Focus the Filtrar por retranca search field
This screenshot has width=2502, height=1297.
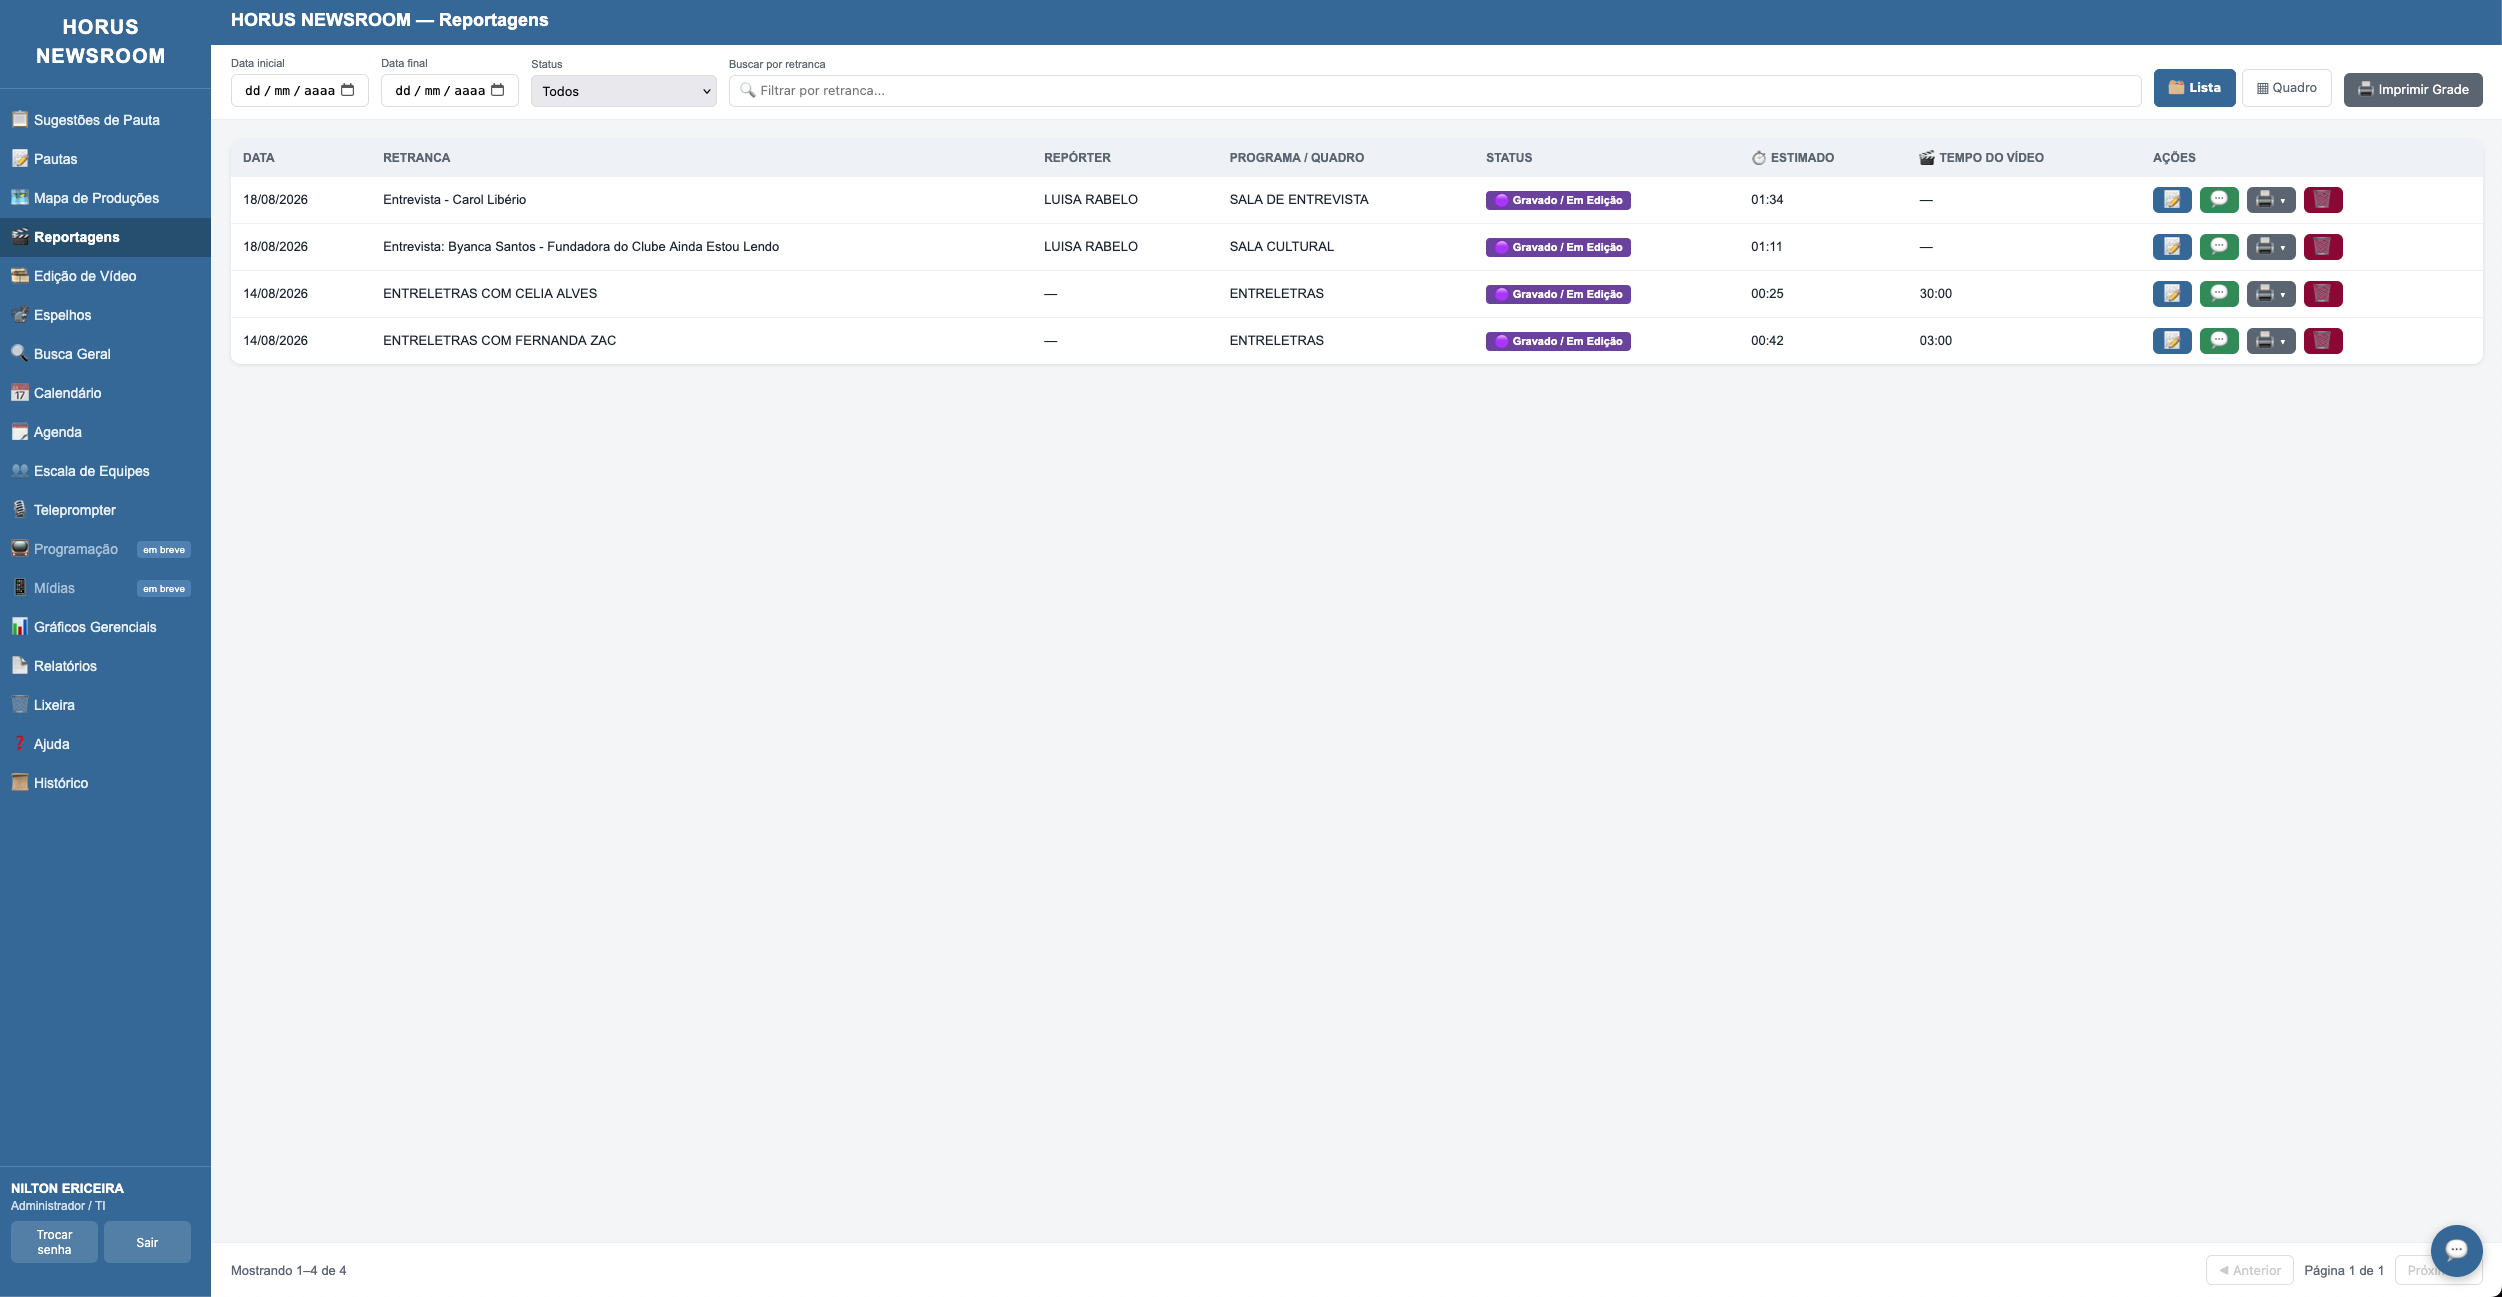coord(1434,91)
